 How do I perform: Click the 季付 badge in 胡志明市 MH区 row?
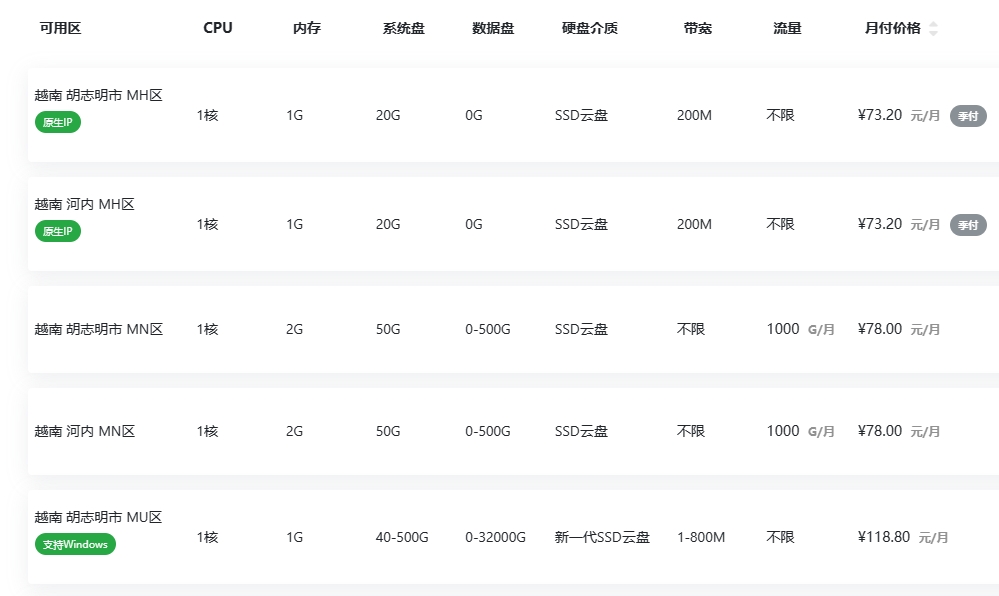pos(968,116)
